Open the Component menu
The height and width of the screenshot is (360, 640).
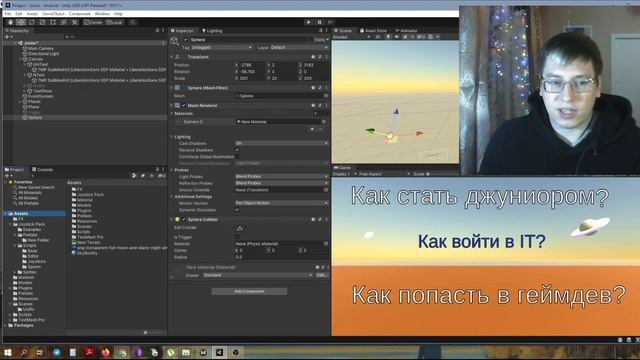[80, 14]
